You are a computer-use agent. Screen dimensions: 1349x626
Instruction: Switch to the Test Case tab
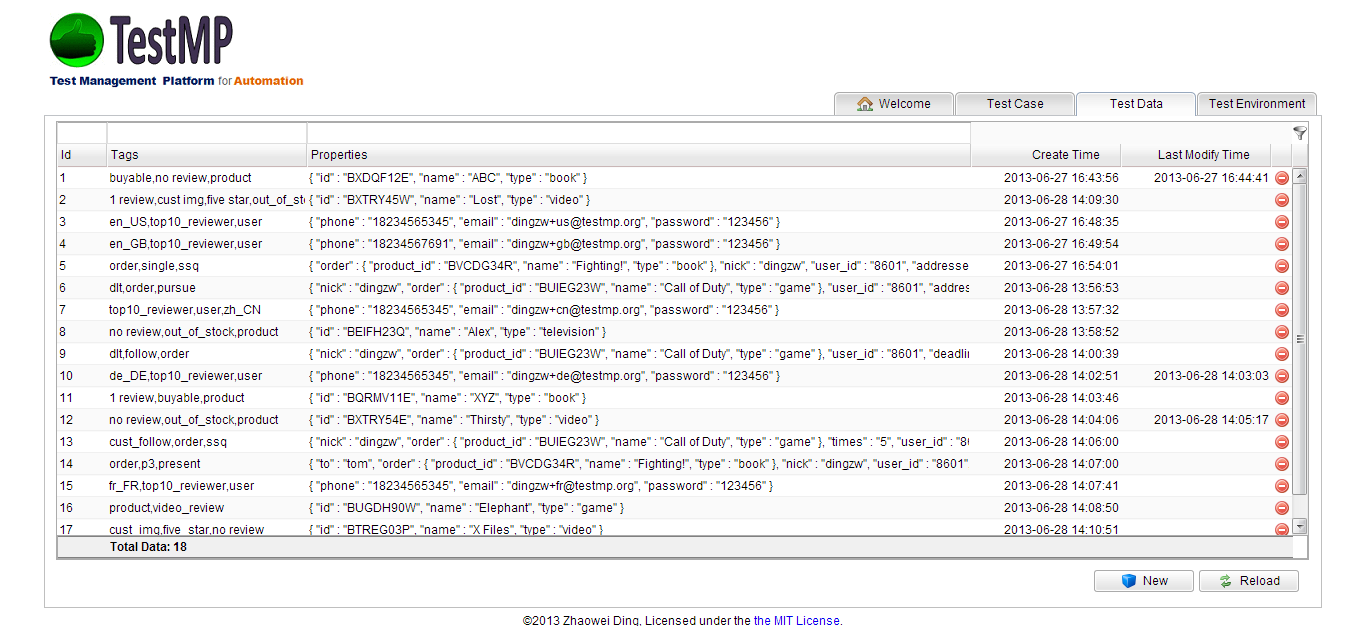tap(1014, 103)
